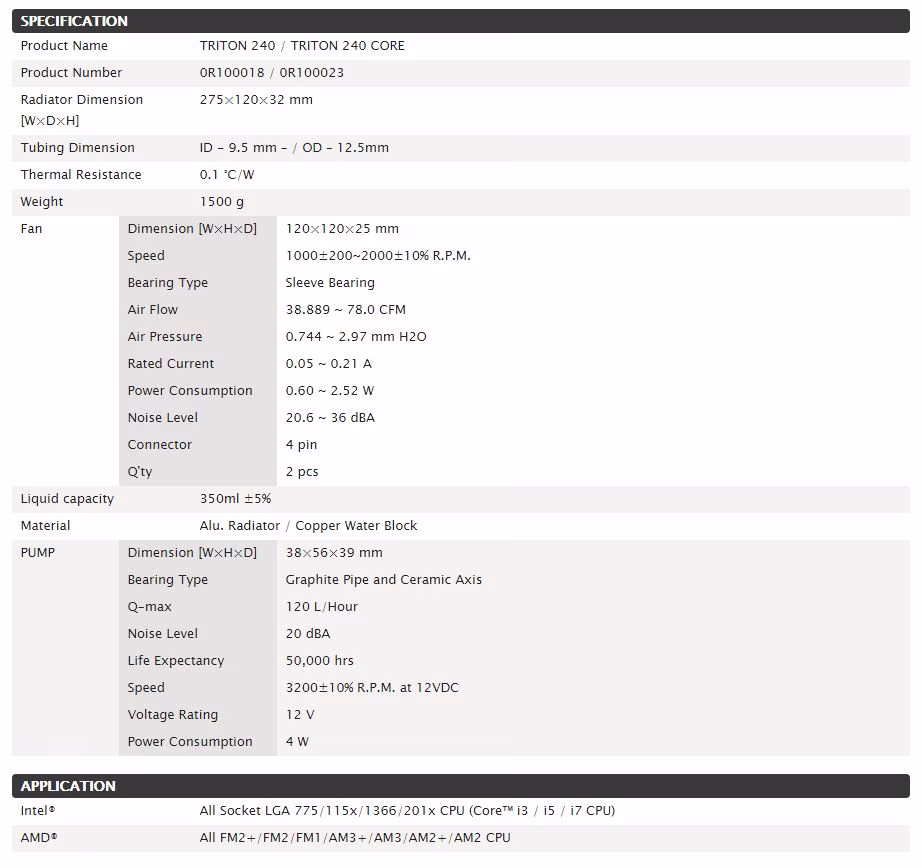922x868 pixels.
Task: Click the SPECIFICATION section header
Action: (x=460, y=21)
